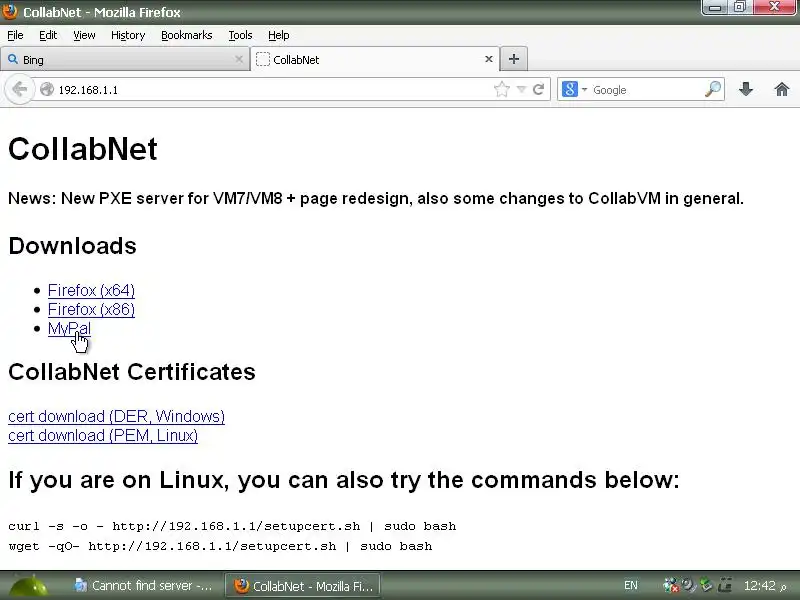Click the Start button in the taskbar
The width and height of the screenshot is (800, 600).
click(x=29, y=586)
